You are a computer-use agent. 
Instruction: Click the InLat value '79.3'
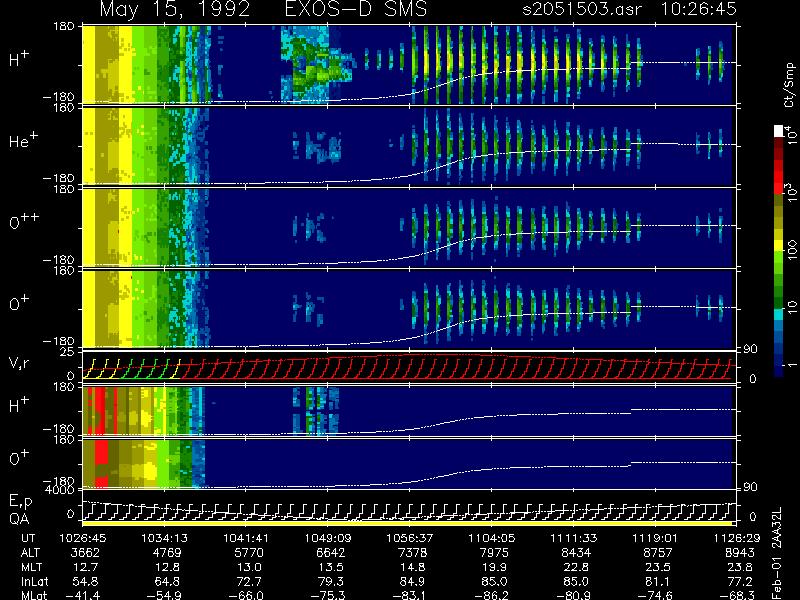331,582
